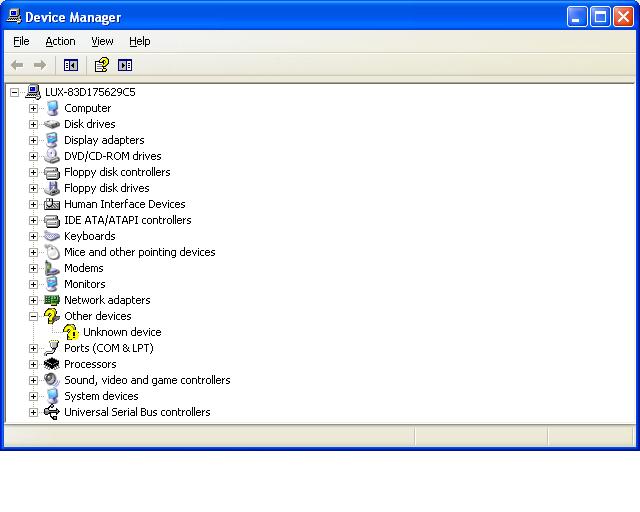
Task: Expand the Keyboards node
Action: pyautogui.click(x=33, y=236)
